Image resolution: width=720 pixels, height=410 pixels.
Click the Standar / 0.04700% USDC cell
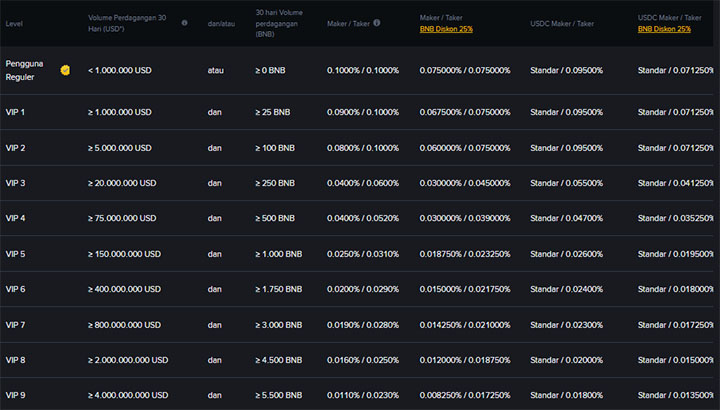click(566, 218)
